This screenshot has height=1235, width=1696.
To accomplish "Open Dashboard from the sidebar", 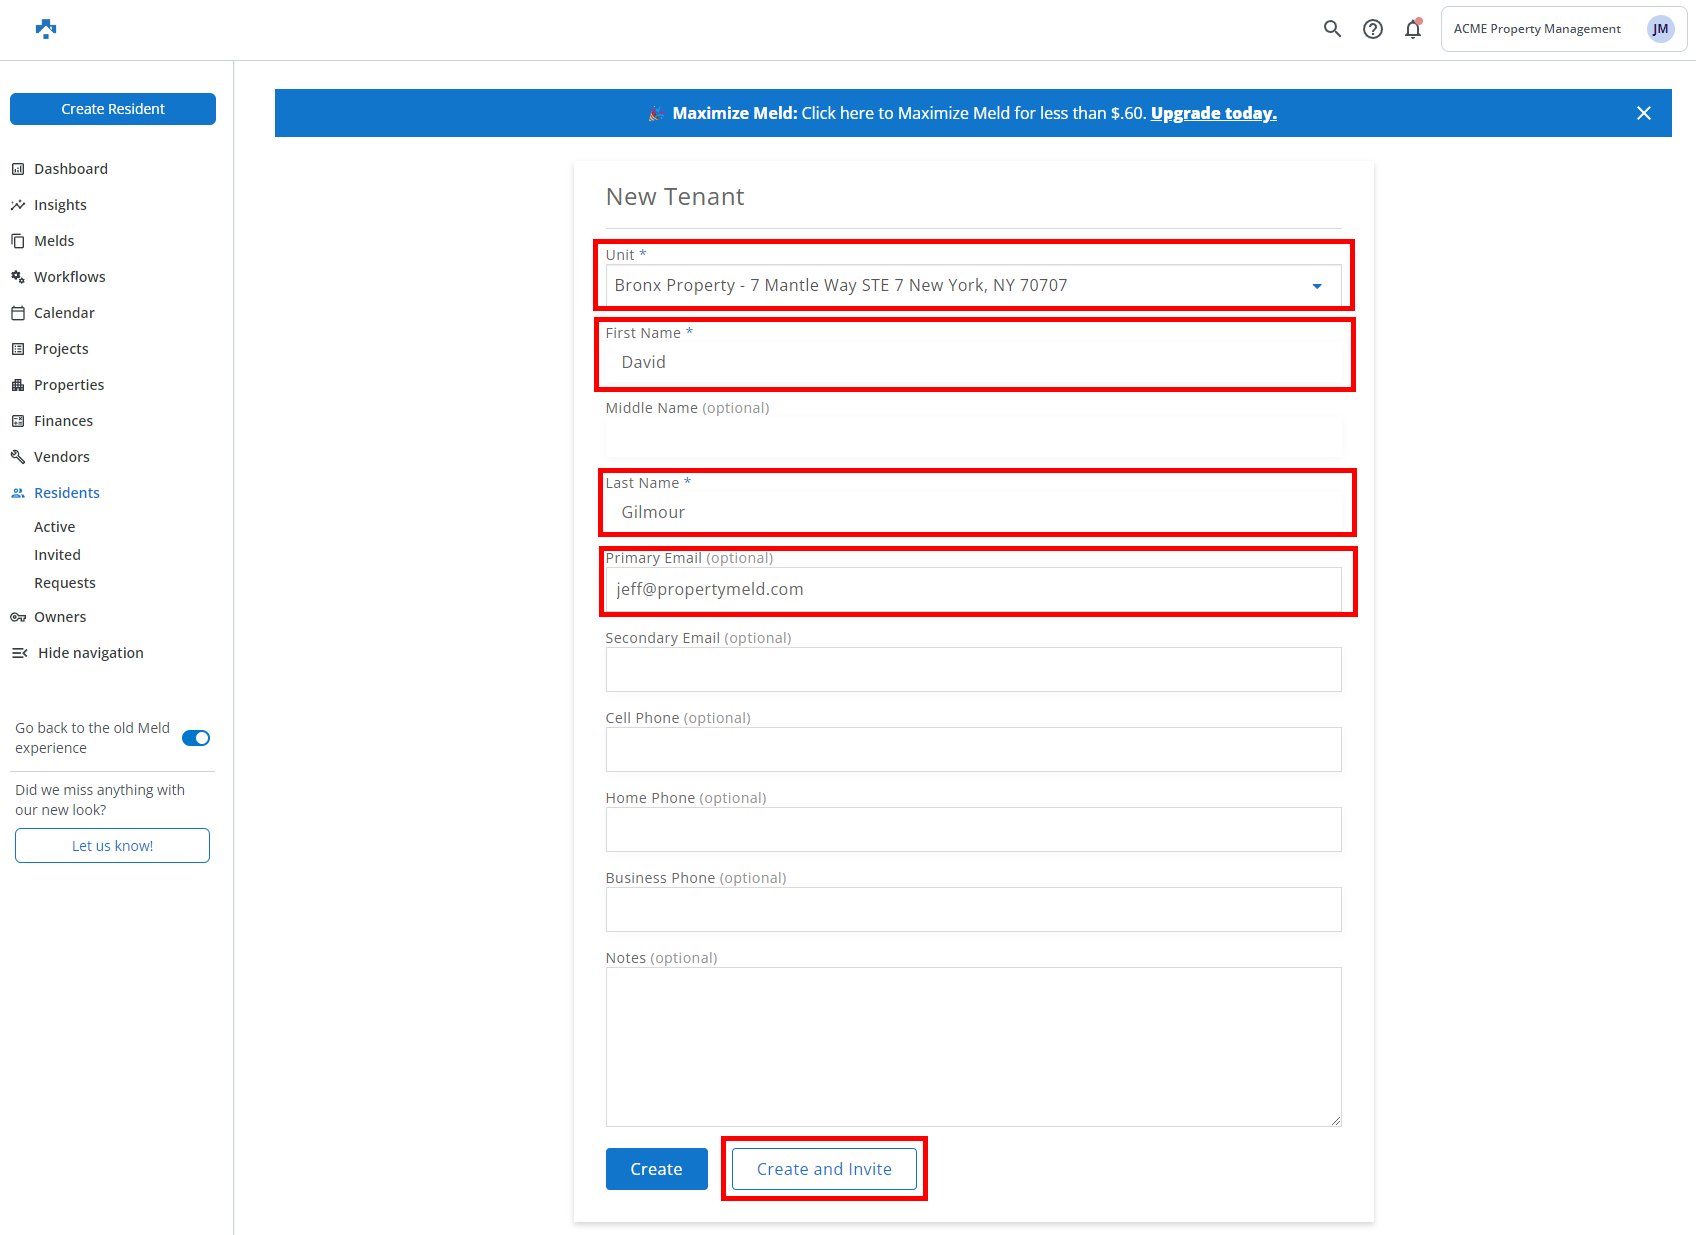I will point(70,169).
